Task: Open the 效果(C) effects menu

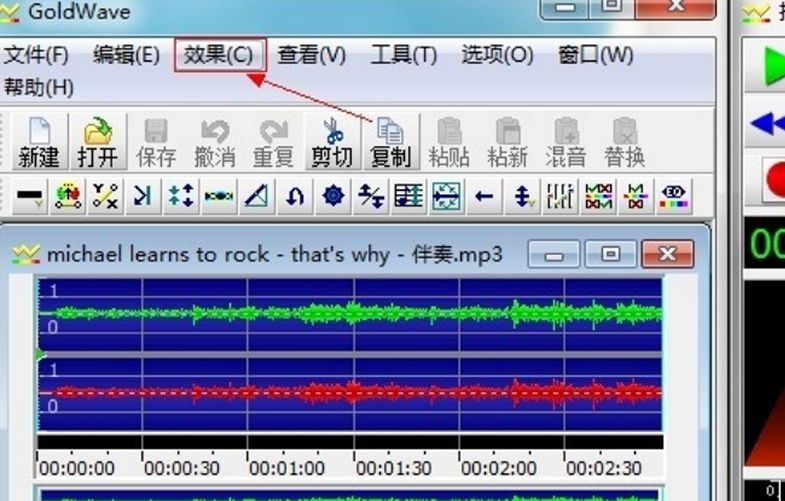Action: [219, 55]
